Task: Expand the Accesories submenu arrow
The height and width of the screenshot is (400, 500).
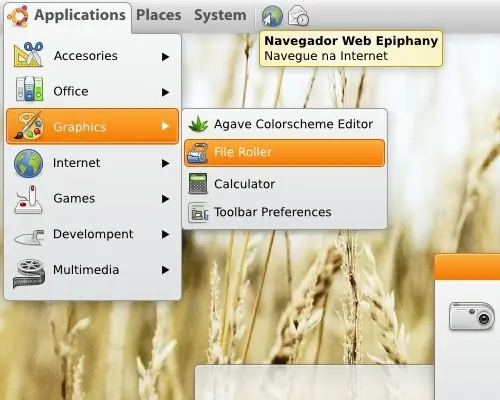Action: (x=165, y=57)
